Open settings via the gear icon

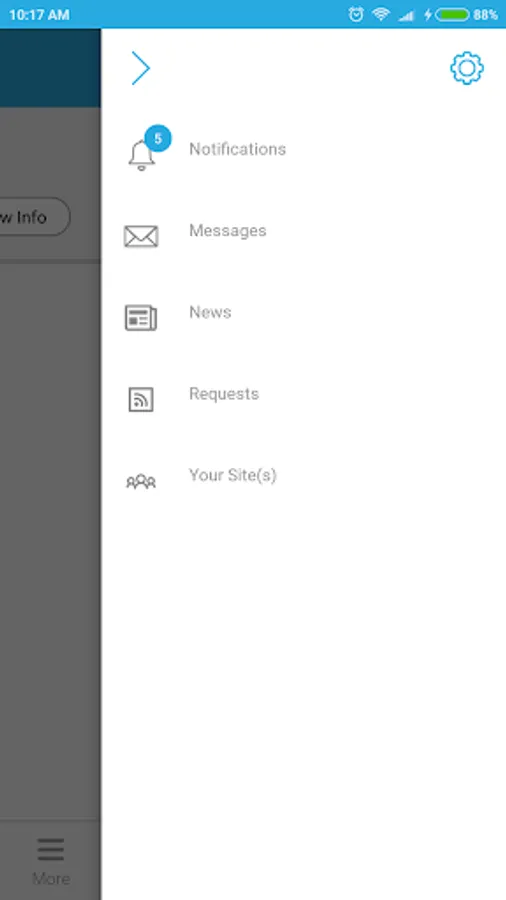466,68
